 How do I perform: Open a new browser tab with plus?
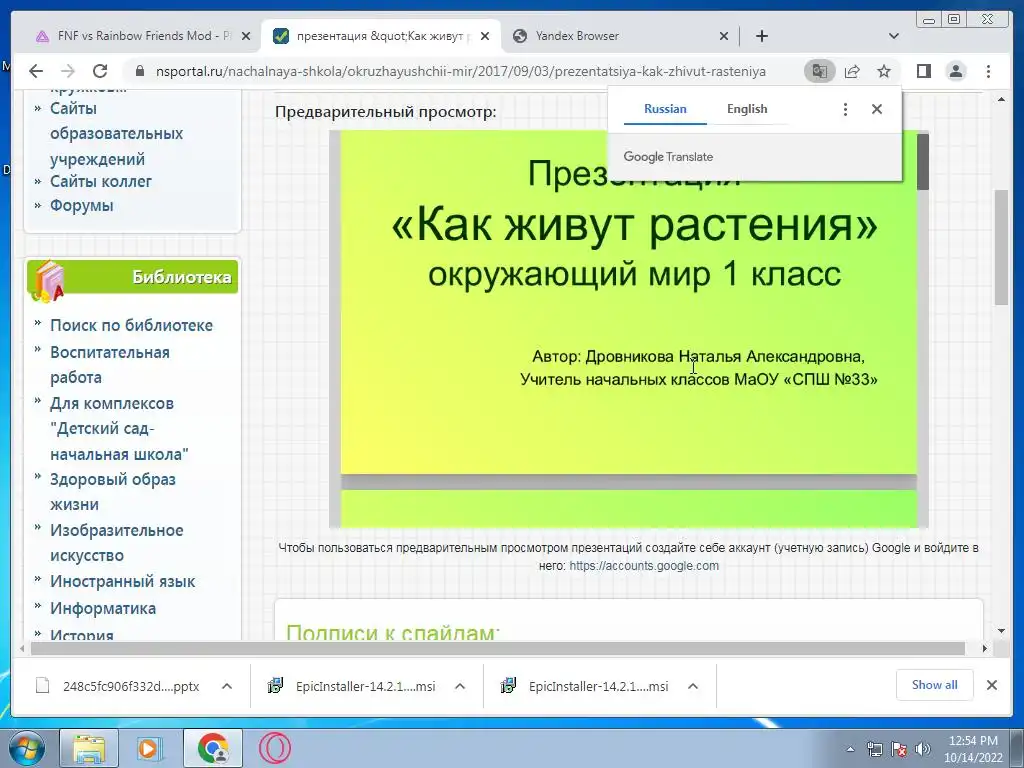coord(761,36)
